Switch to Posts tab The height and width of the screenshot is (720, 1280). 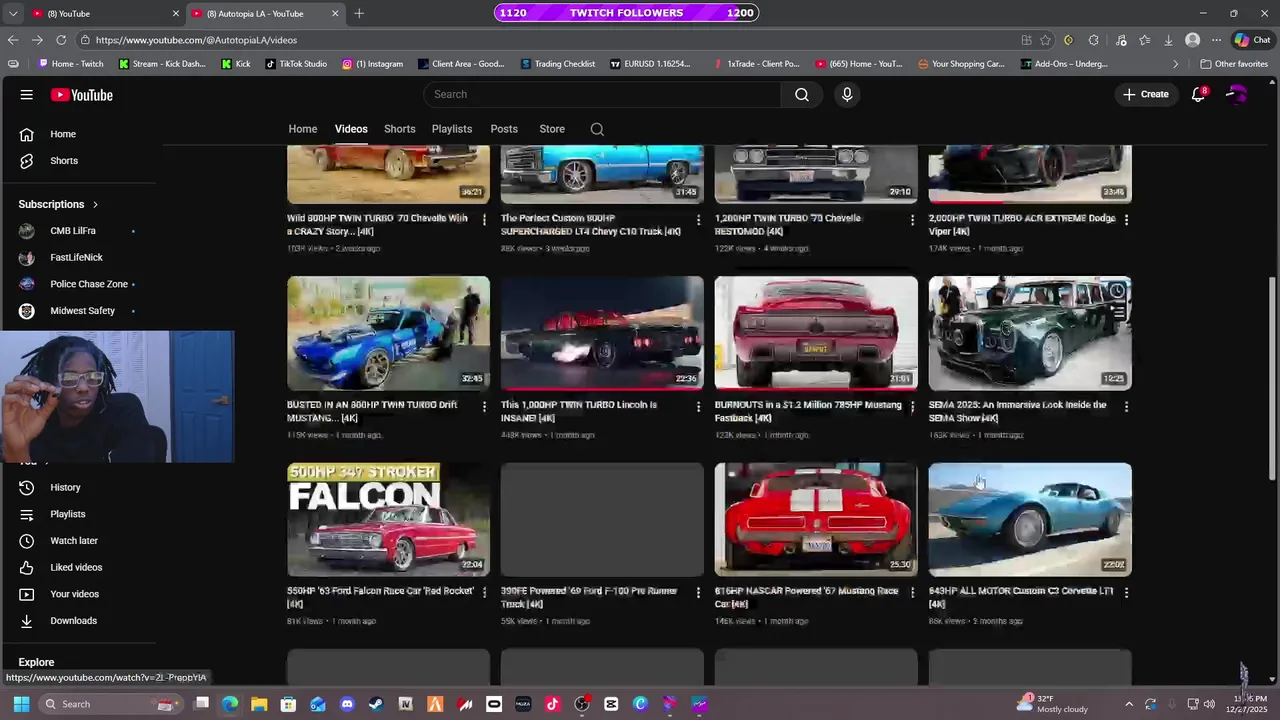coord(504,129)
